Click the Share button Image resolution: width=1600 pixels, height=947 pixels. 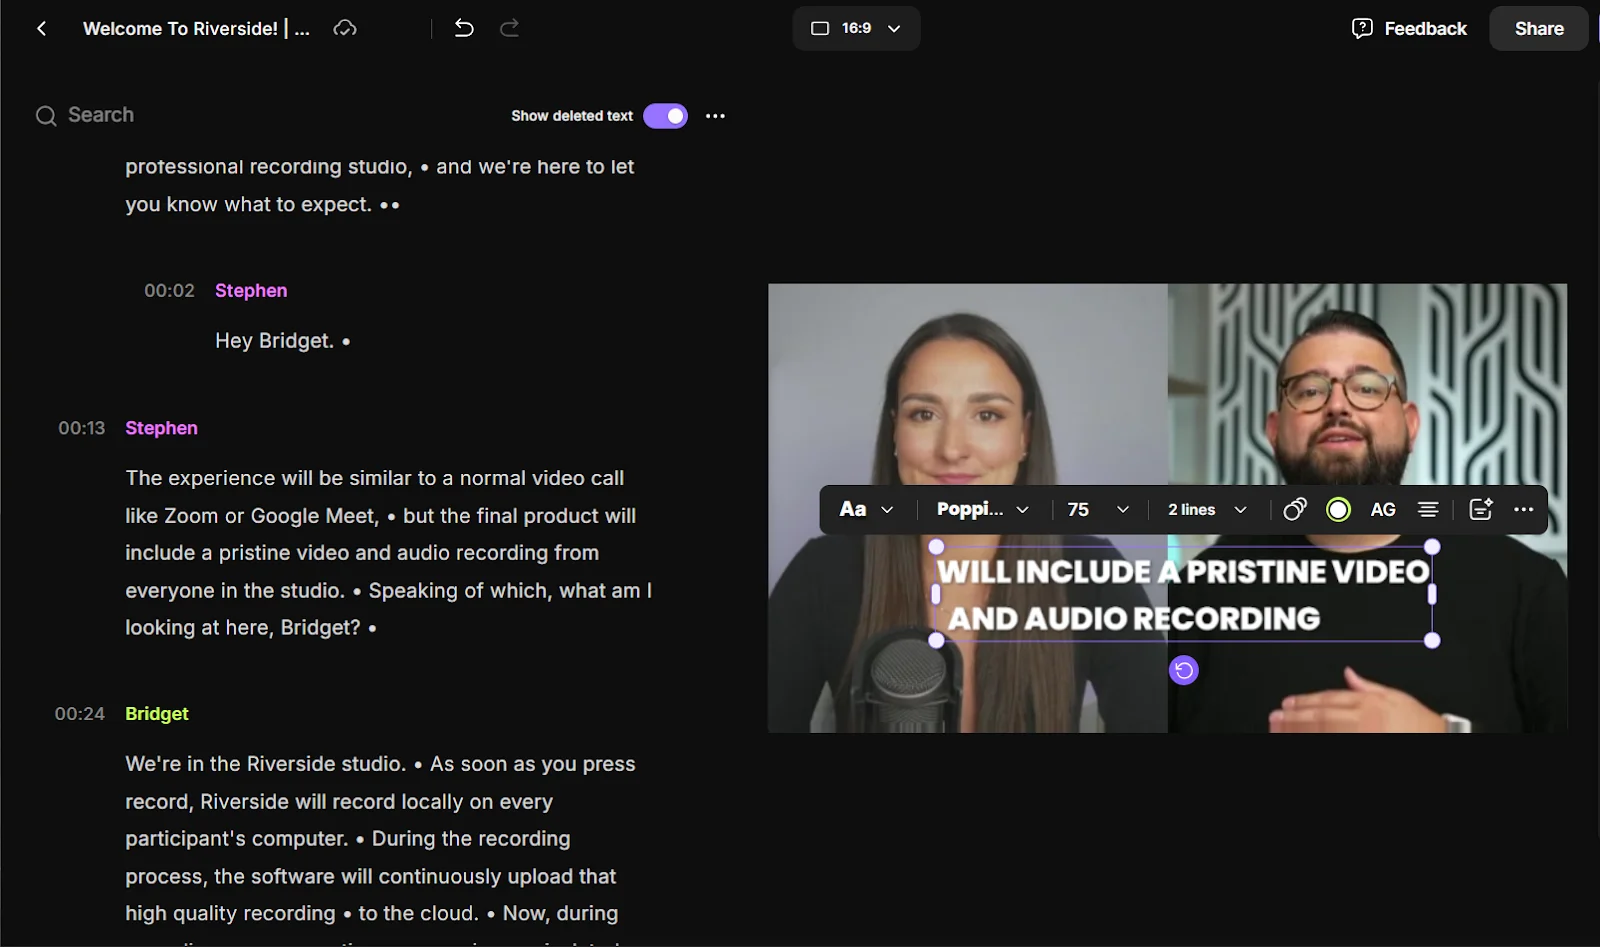1538,29
